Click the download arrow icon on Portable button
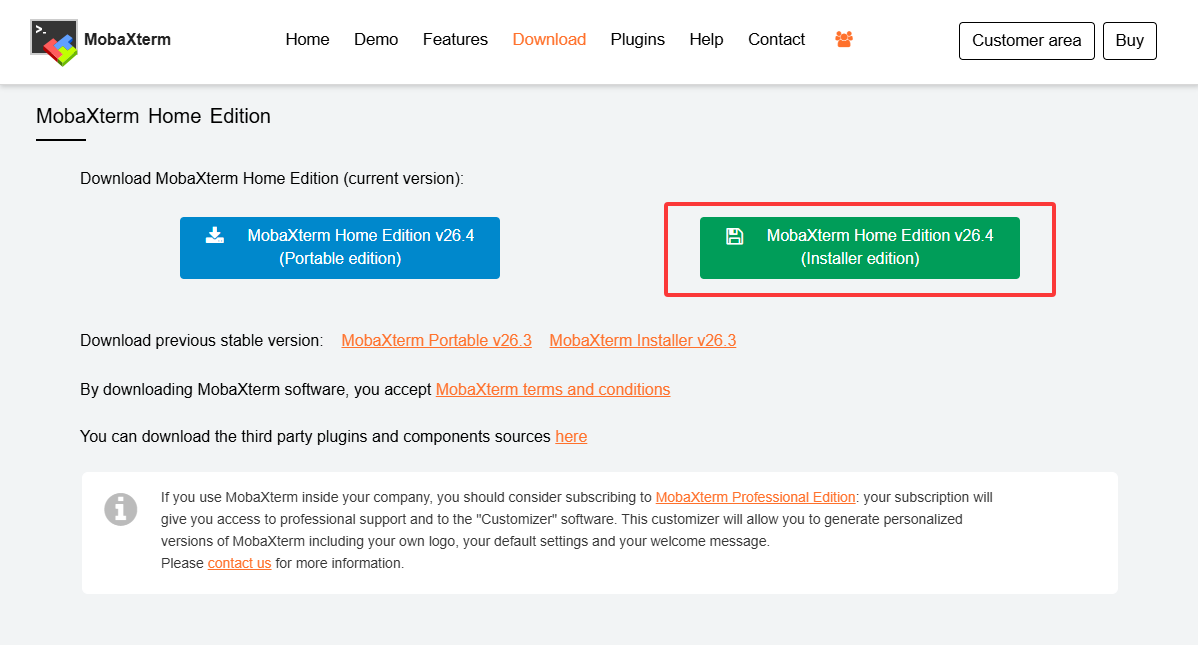Viewport: 1198px width, 645px height. tap(215, 235)
